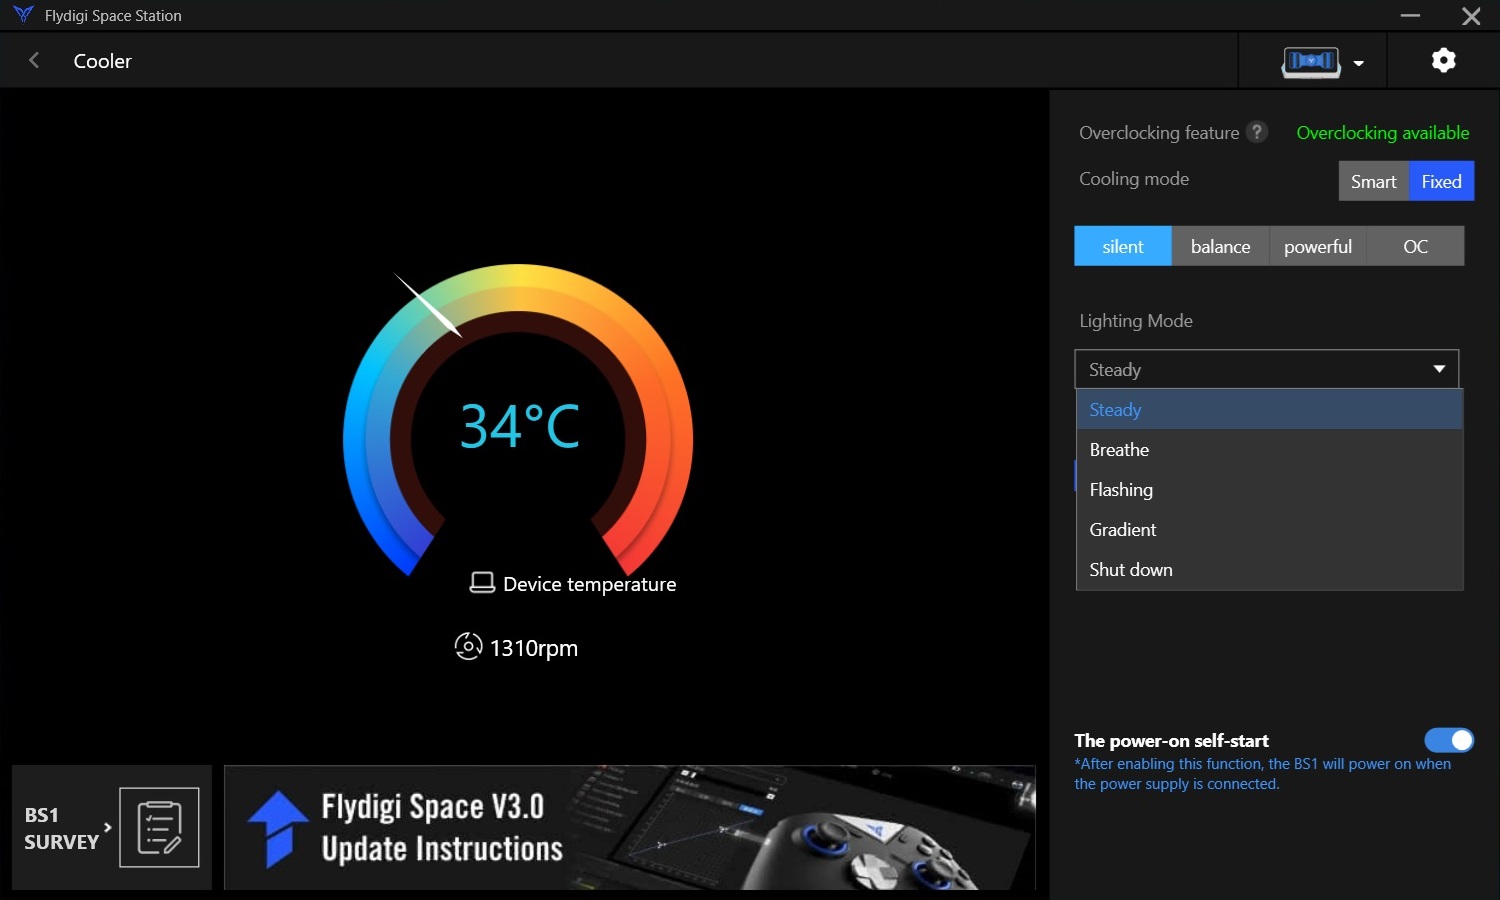Open the BS1 Survey banner
1500x900 pixels.
112,827
